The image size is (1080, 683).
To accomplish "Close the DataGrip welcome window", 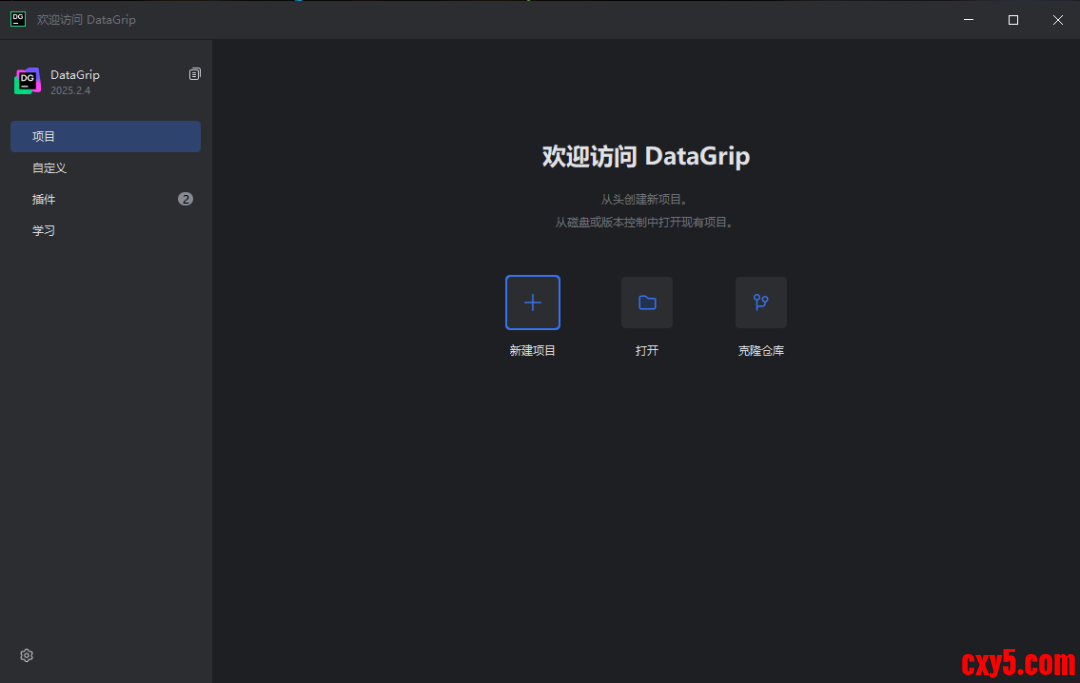I will point(1058,20).
